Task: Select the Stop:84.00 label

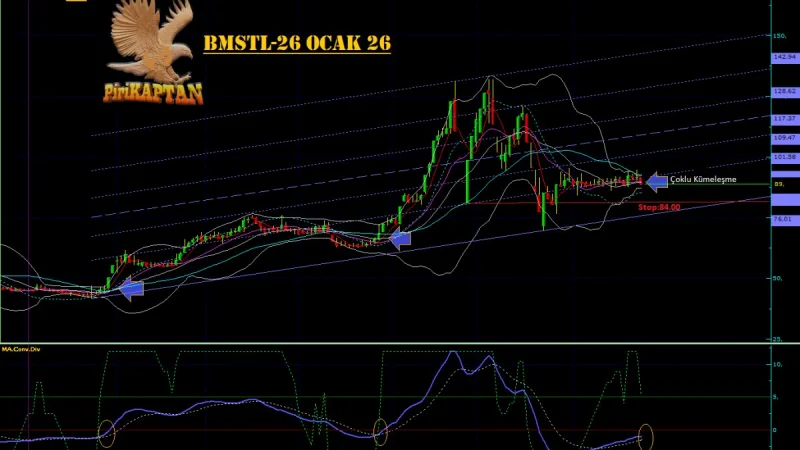Action: (659, 207)
